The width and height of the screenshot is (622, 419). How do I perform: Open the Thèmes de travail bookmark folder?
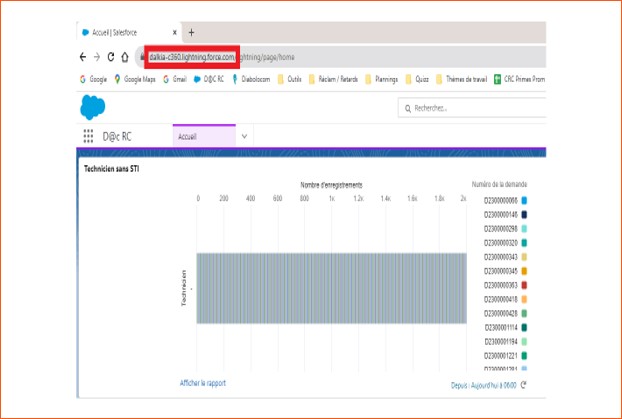(x=461, y=79)
